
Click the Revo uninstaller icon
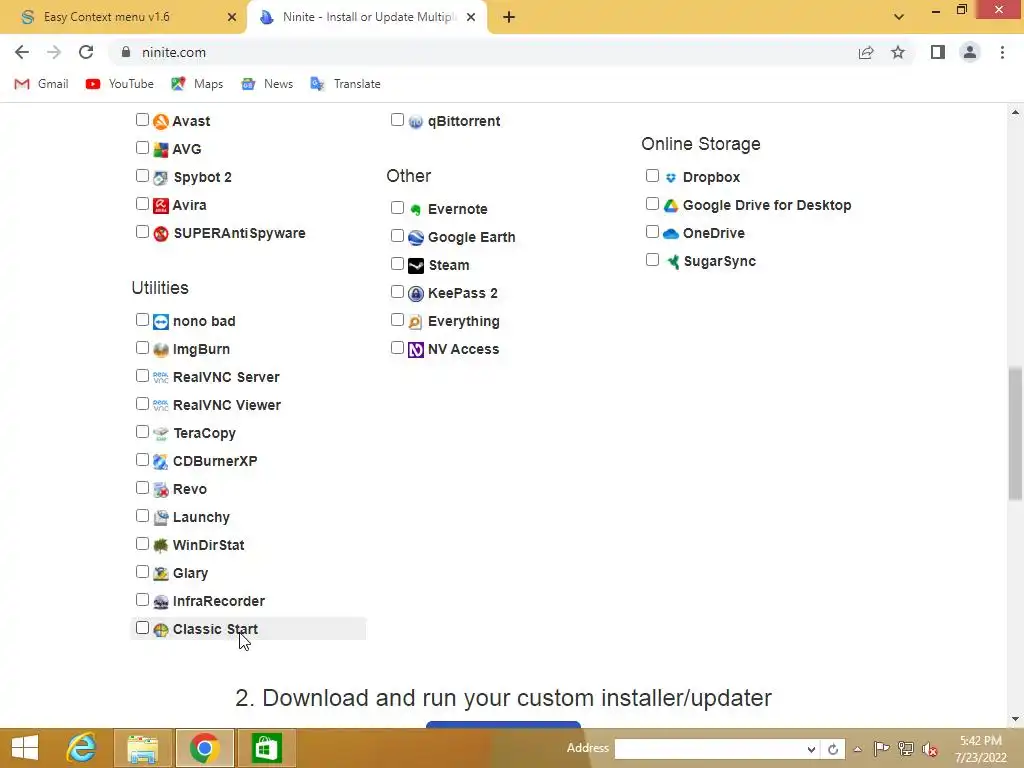[x=161, y=490]
